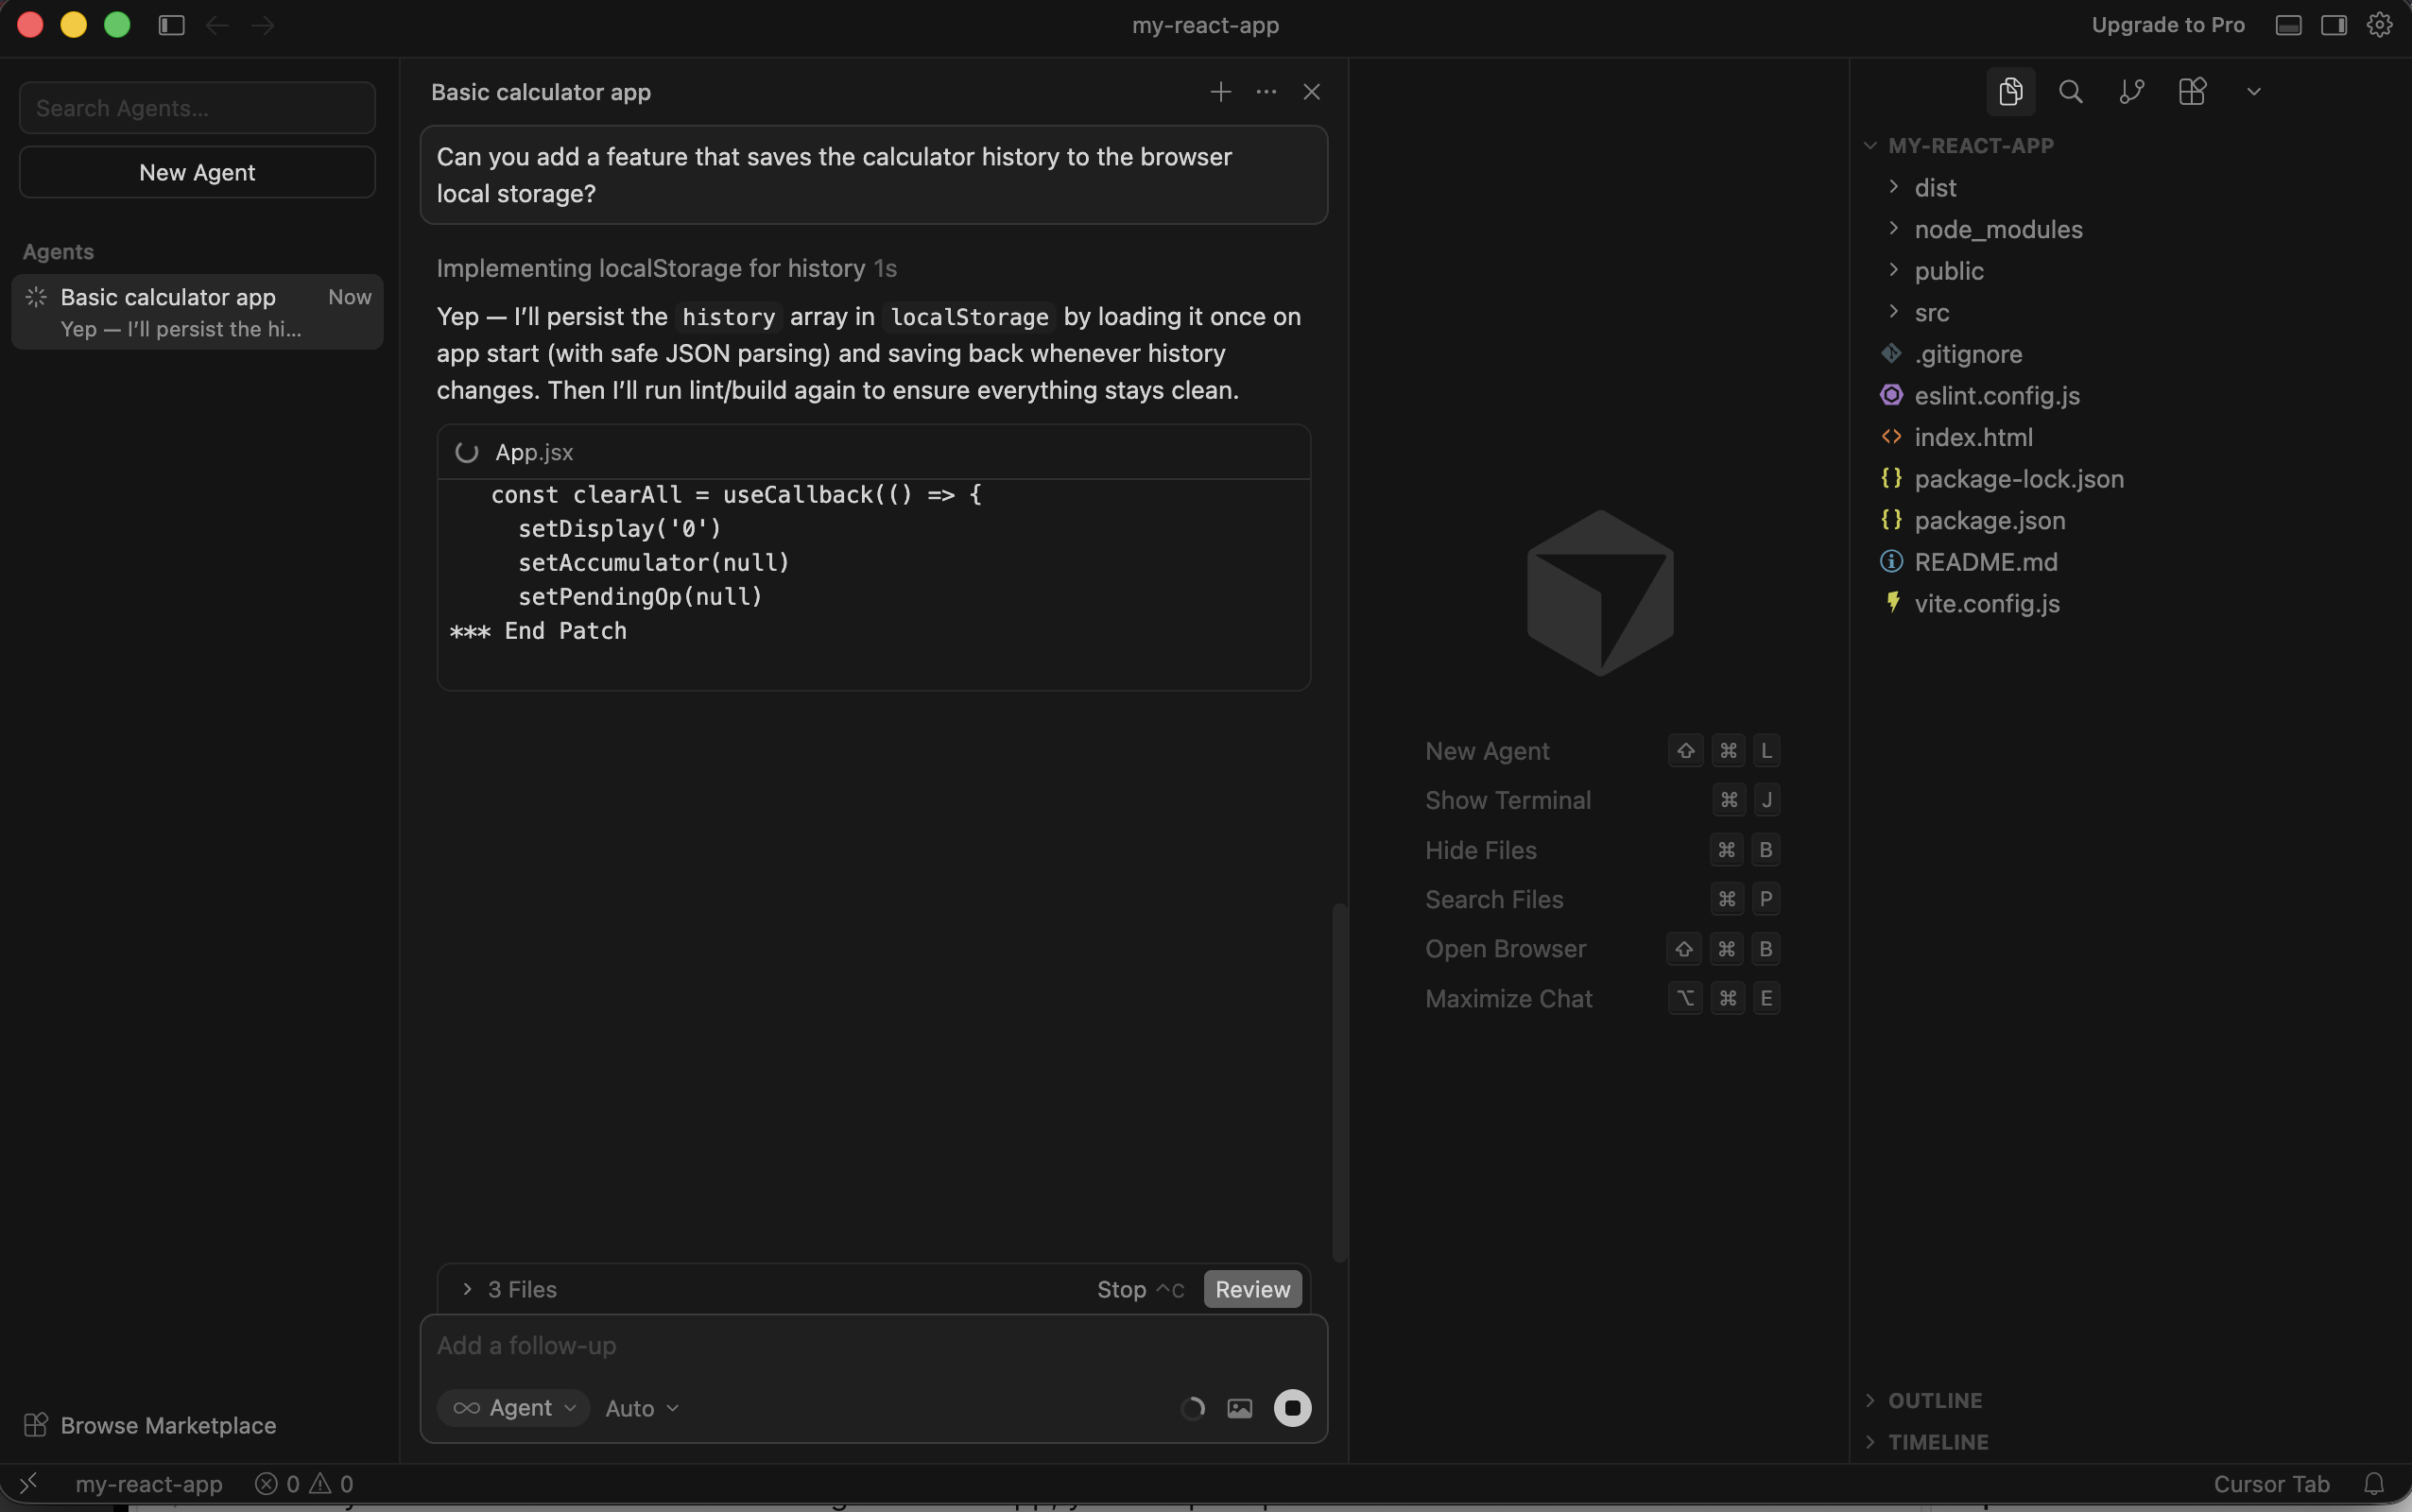The height and width of the screenshot is (1512, 2412).
Task: Attach an image to the follow-up message
Action: click(1240, 1407)
